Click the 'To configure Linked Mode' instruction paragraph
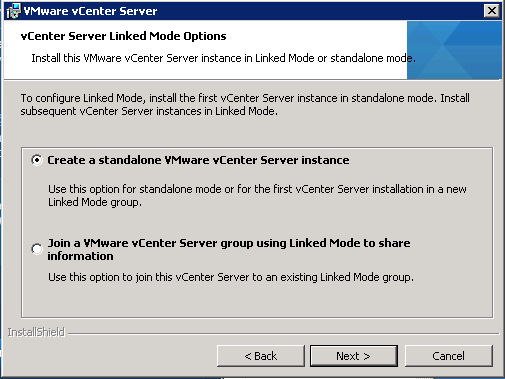 [x=245, y=105]
